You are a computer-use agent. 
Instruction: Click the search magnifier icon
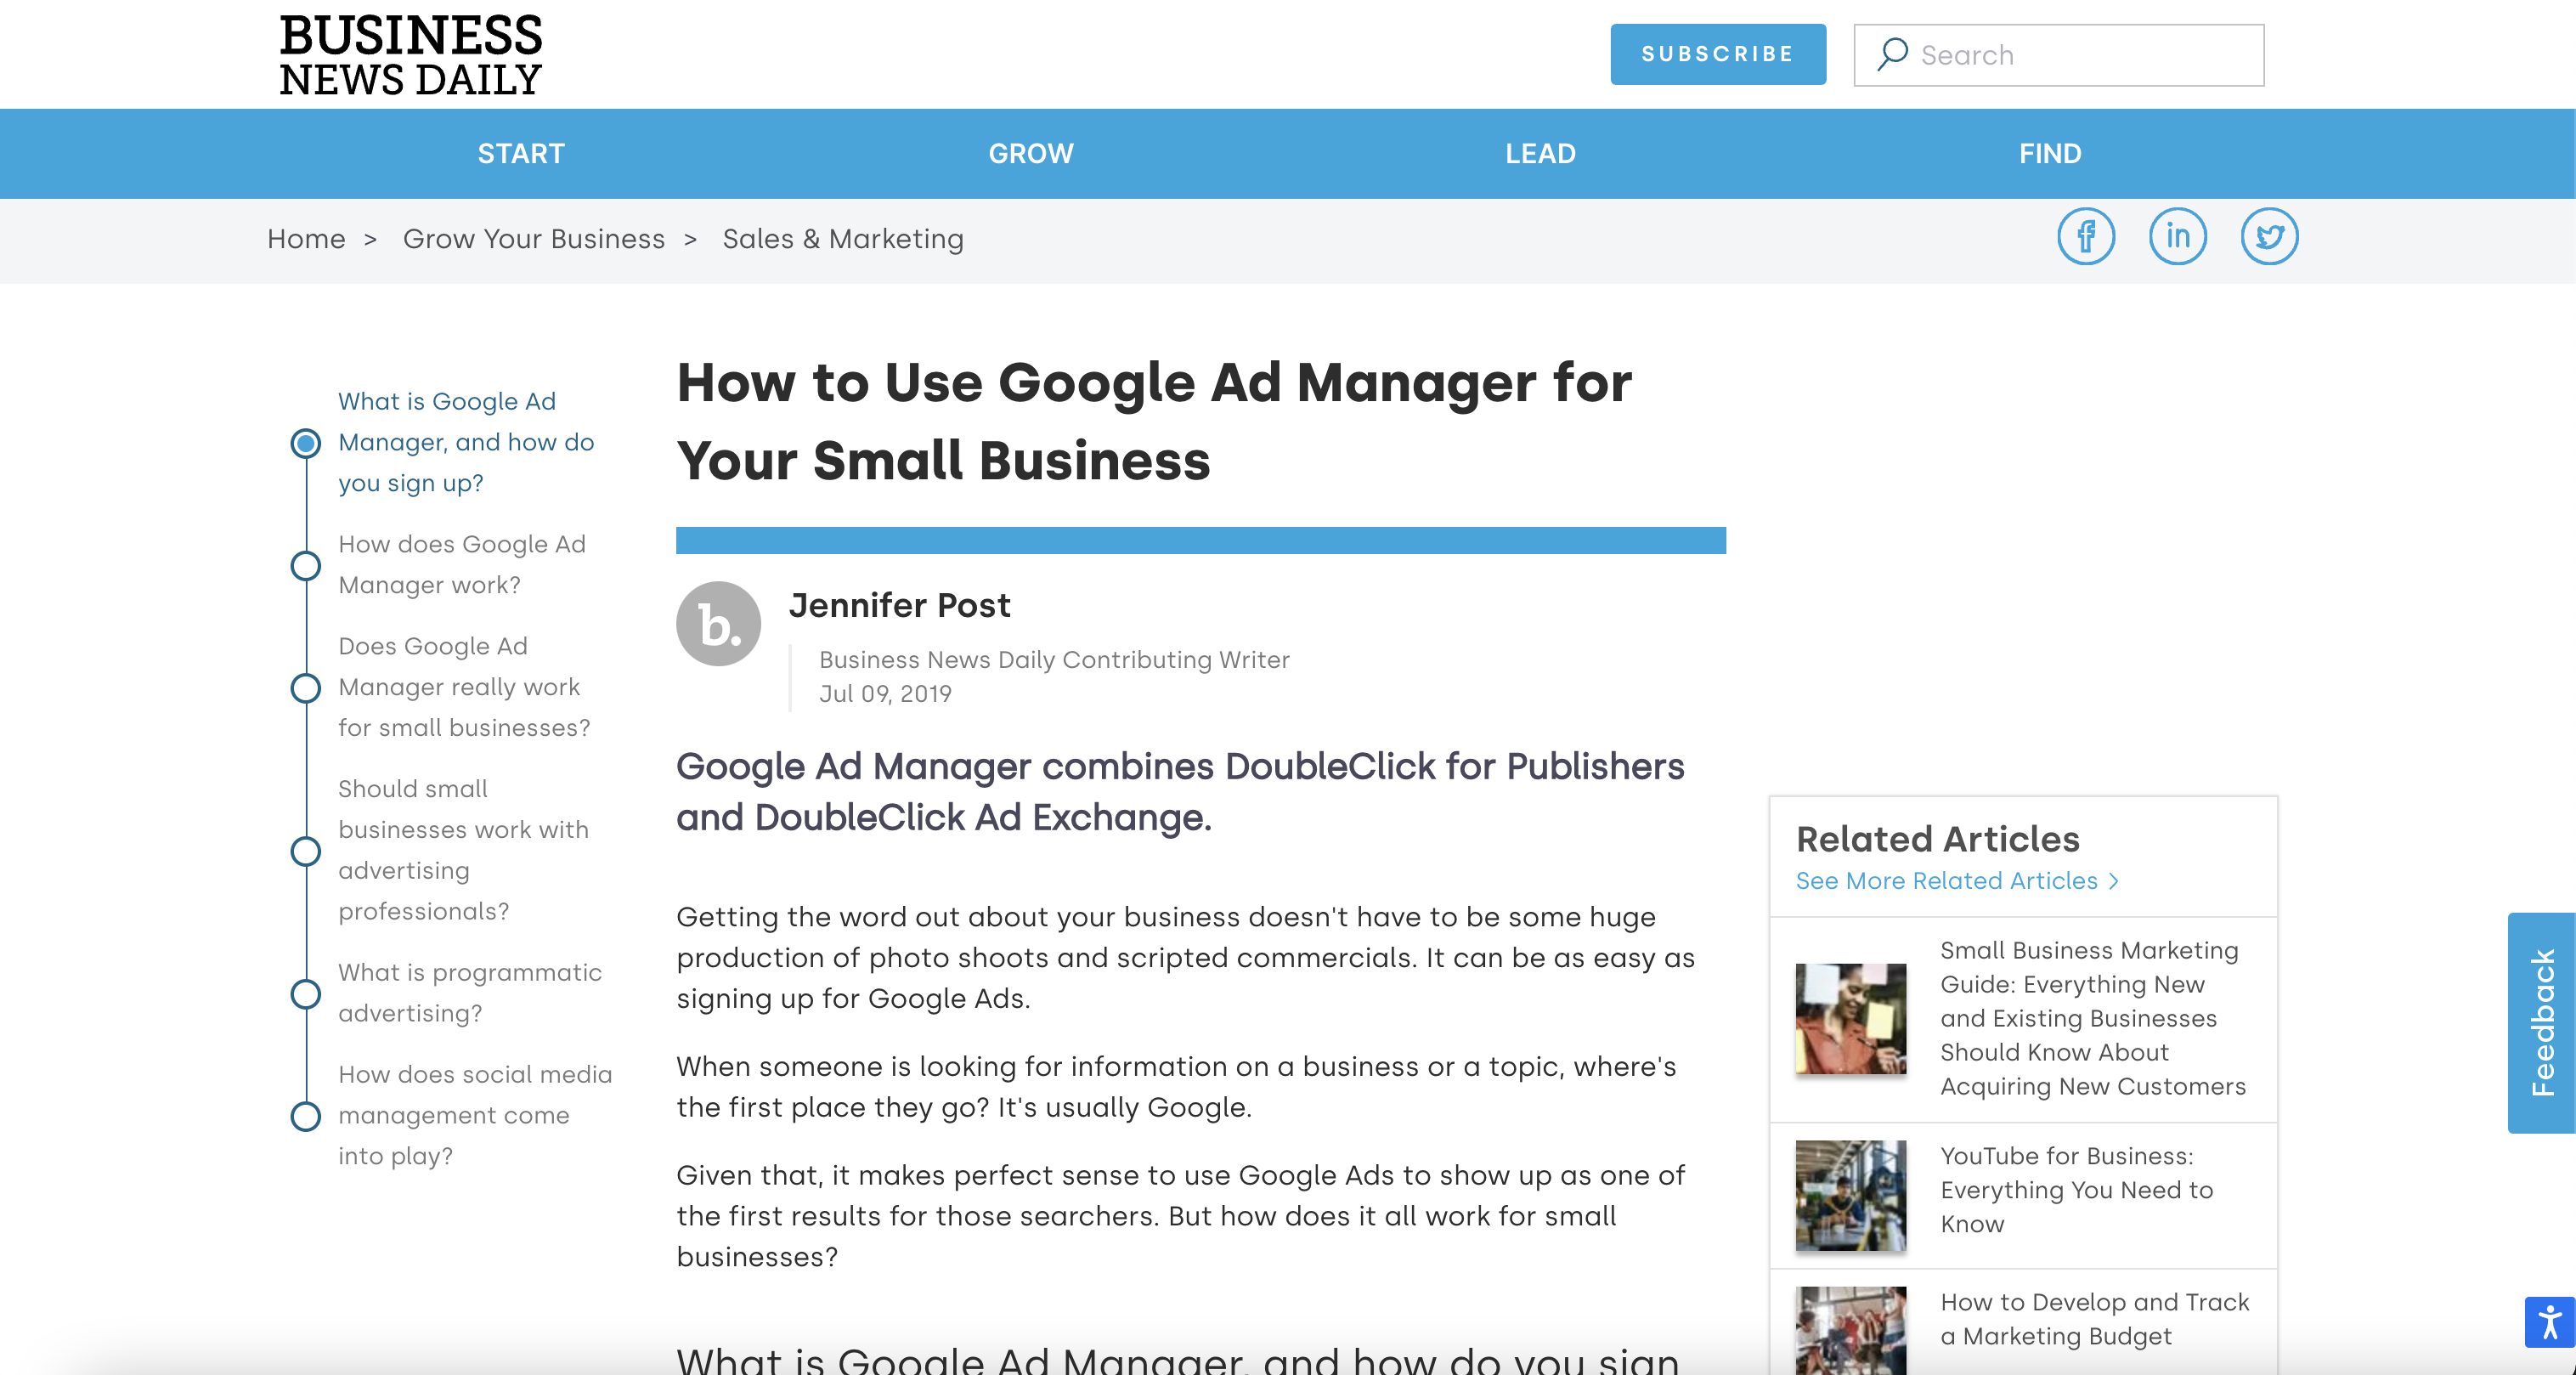coord(1892,54)
